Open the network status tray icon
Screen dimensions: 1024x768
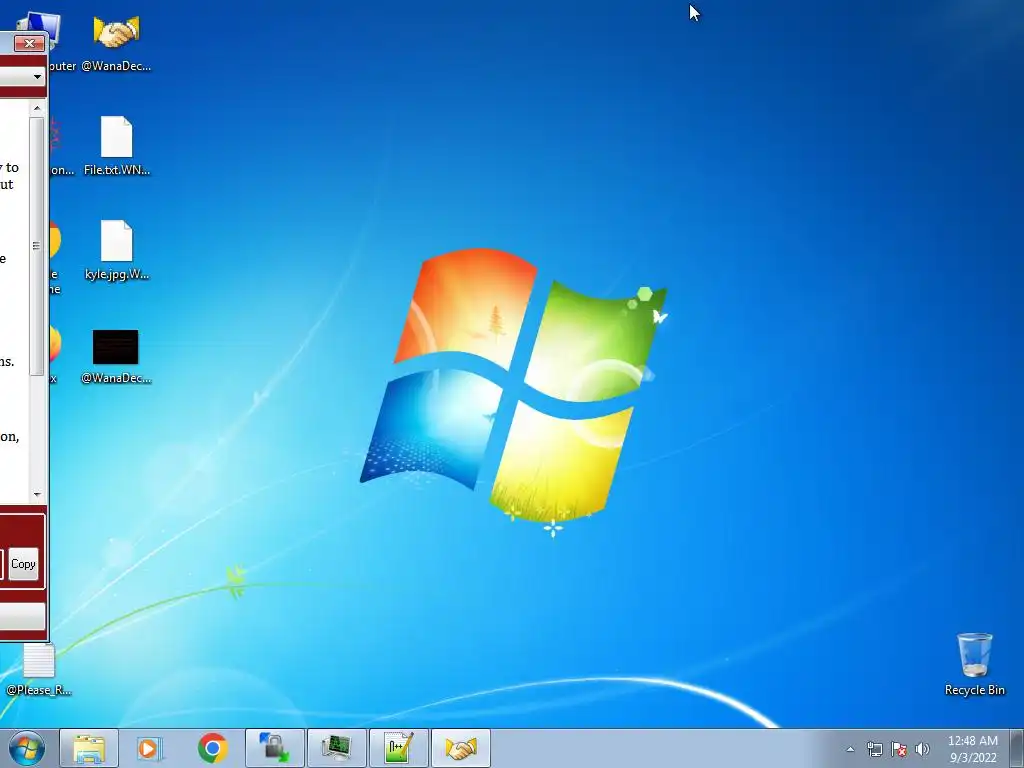pos(874,749)
